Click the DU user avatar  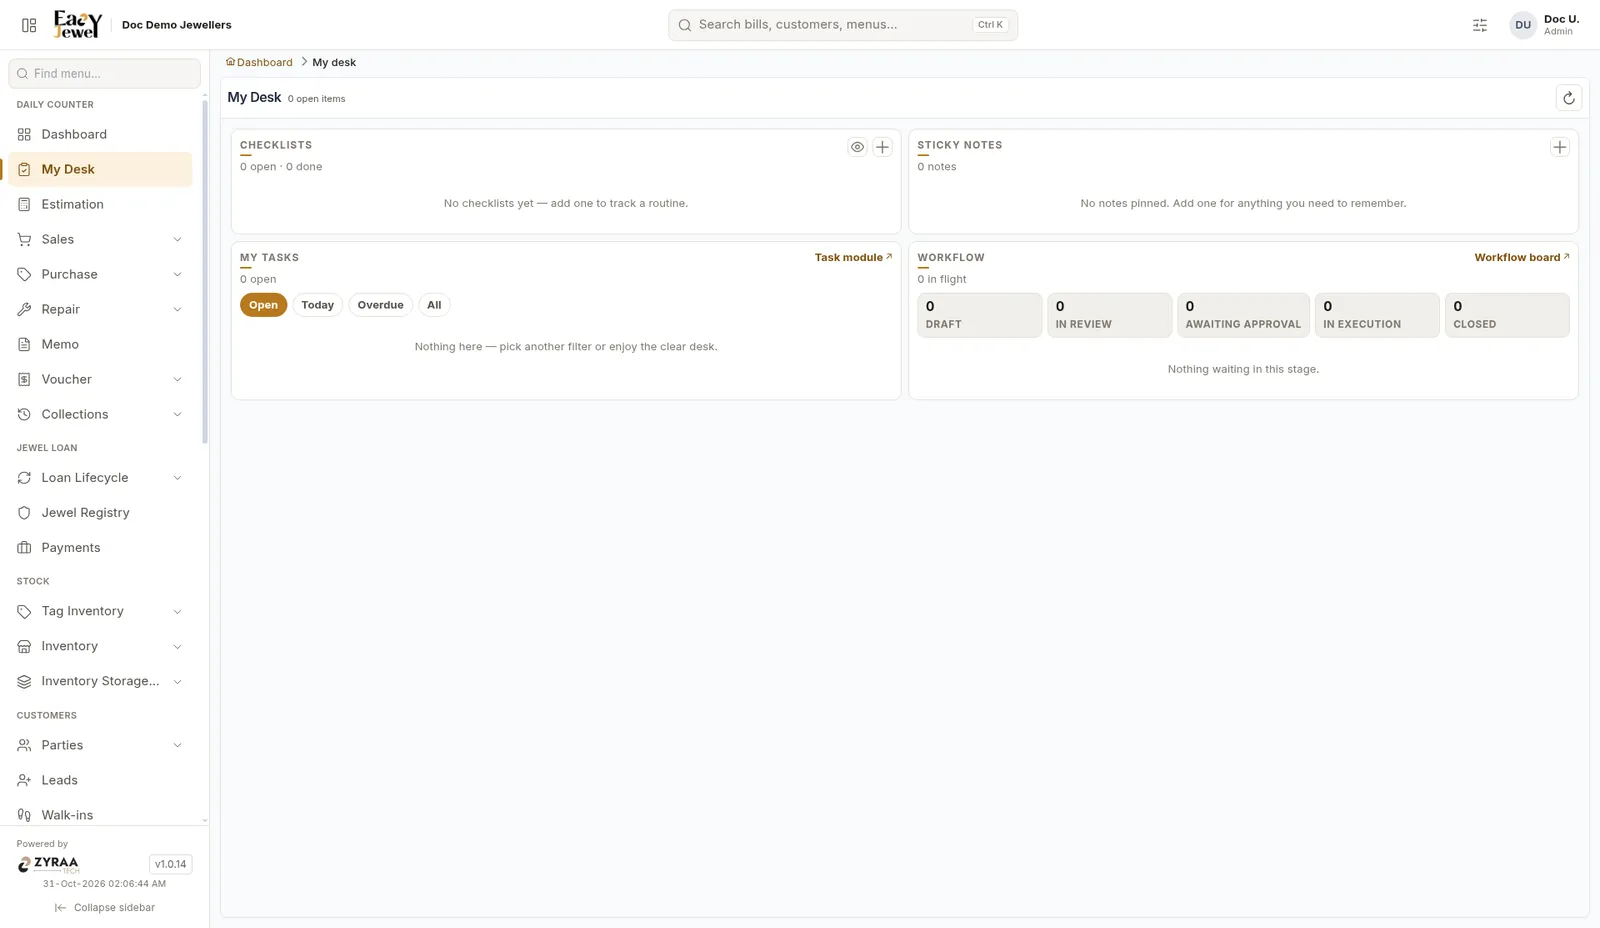pos(1522,25)
